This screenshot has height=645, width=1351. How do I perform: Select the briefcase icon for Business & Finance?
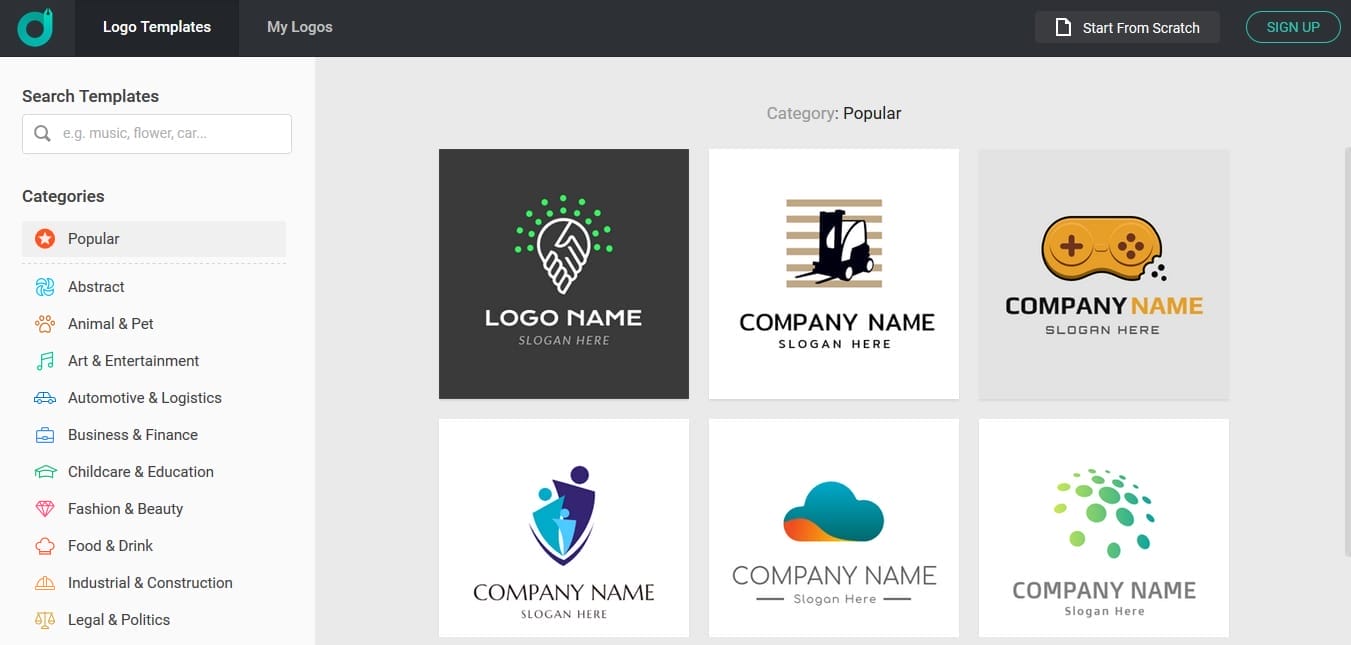(44, 434)
